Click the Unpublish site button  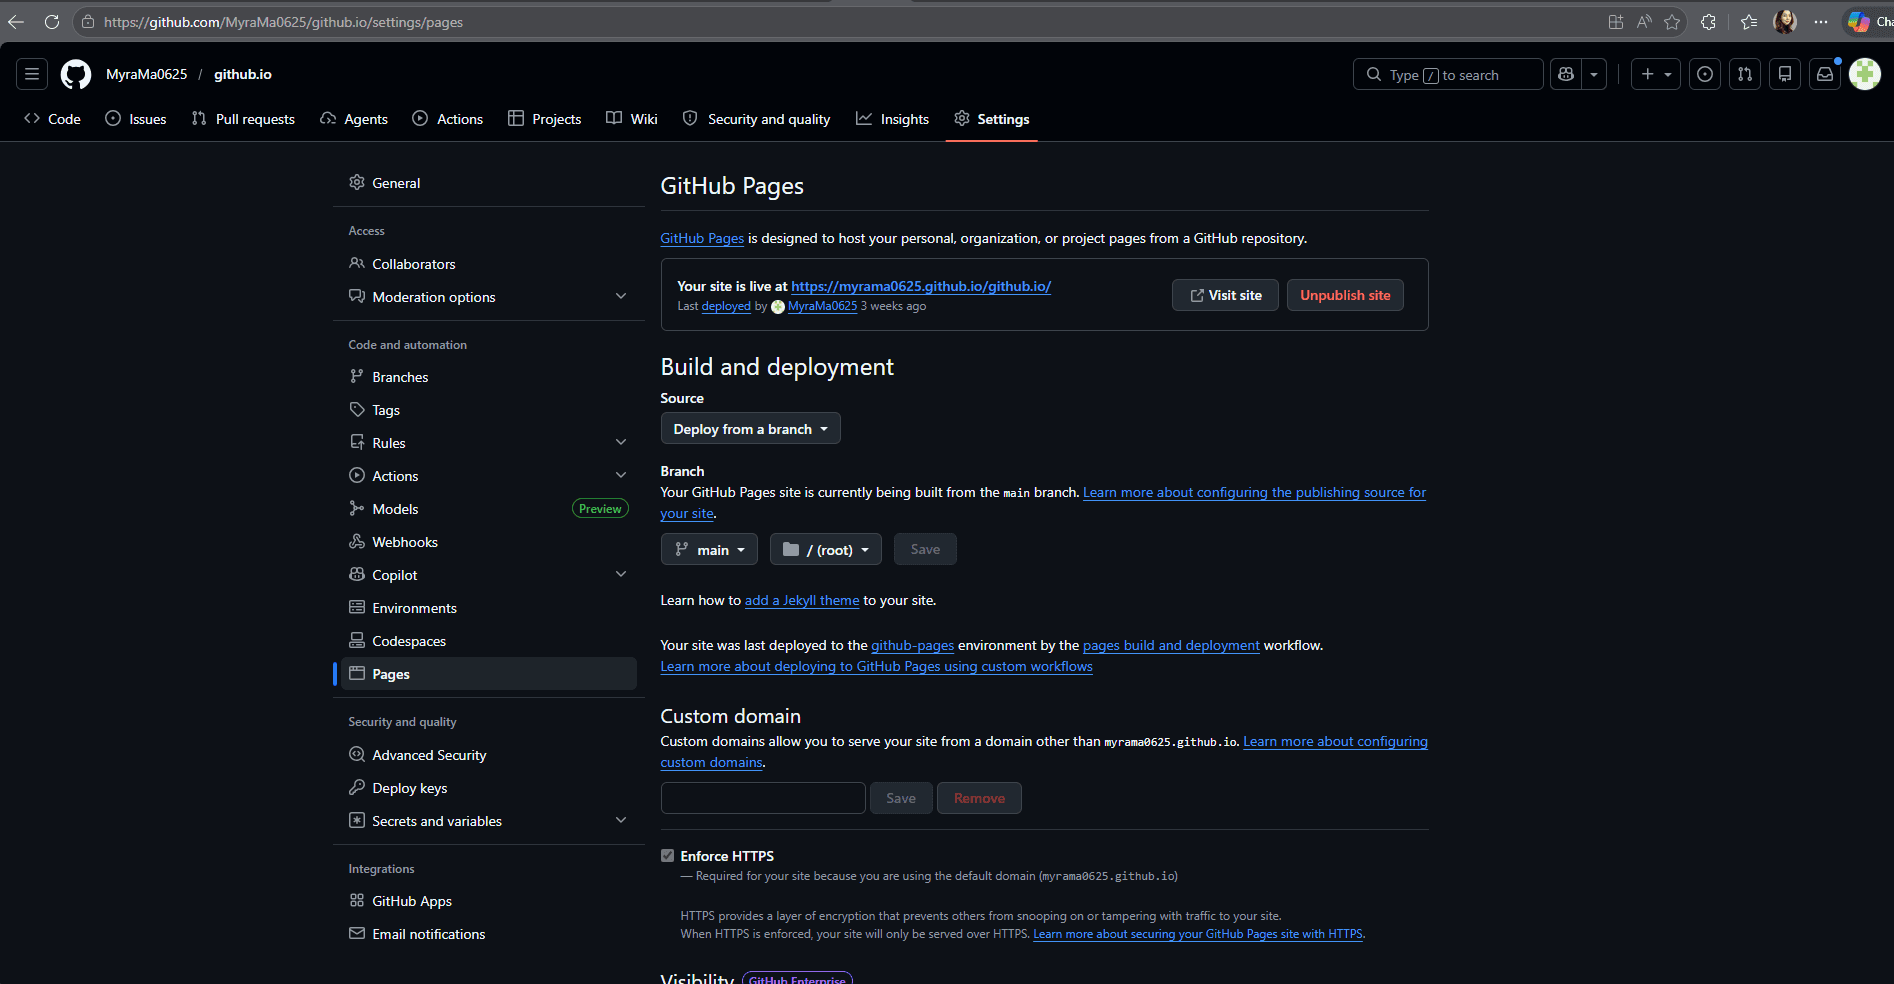point(1345,295)
